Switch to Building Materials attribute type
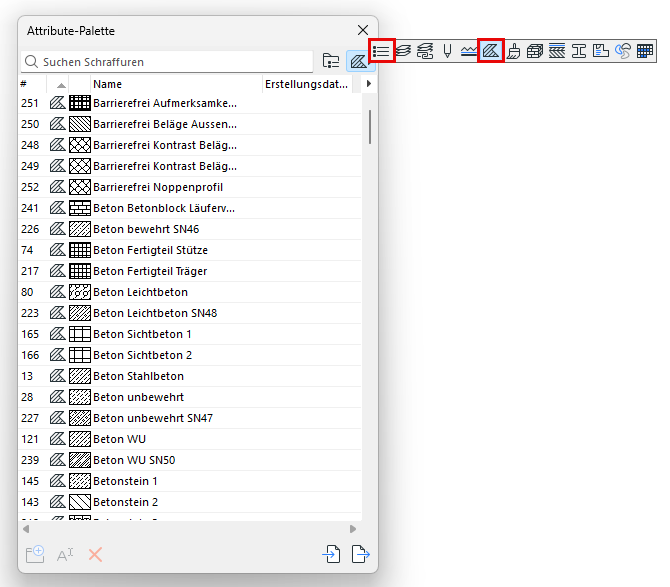 point(535,51)
